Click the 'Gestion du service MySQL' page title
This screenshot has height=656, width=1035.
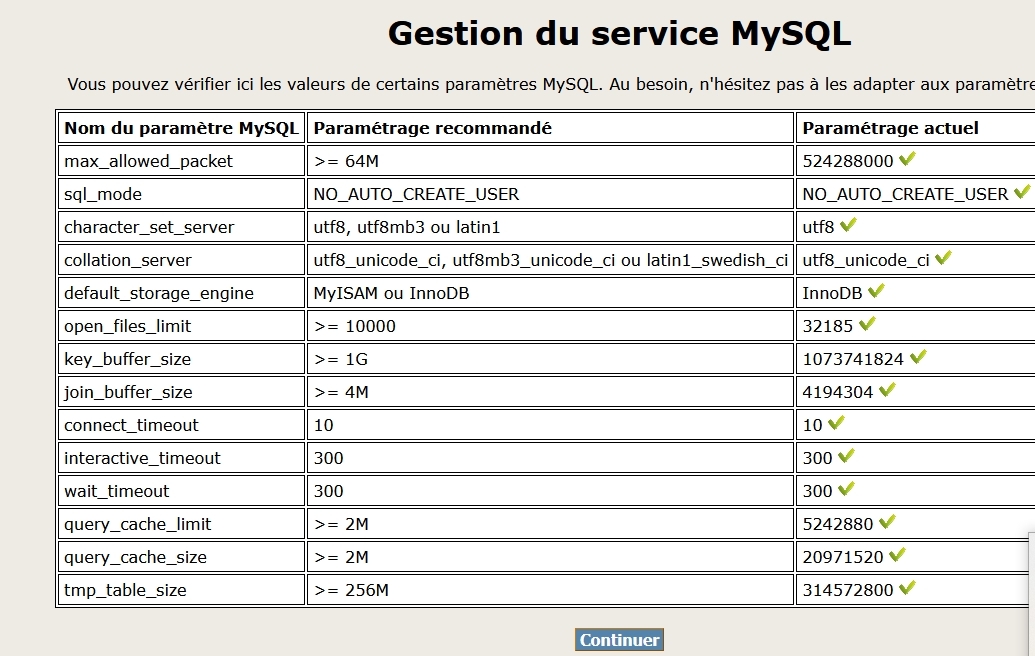click(x=619, y=34)
